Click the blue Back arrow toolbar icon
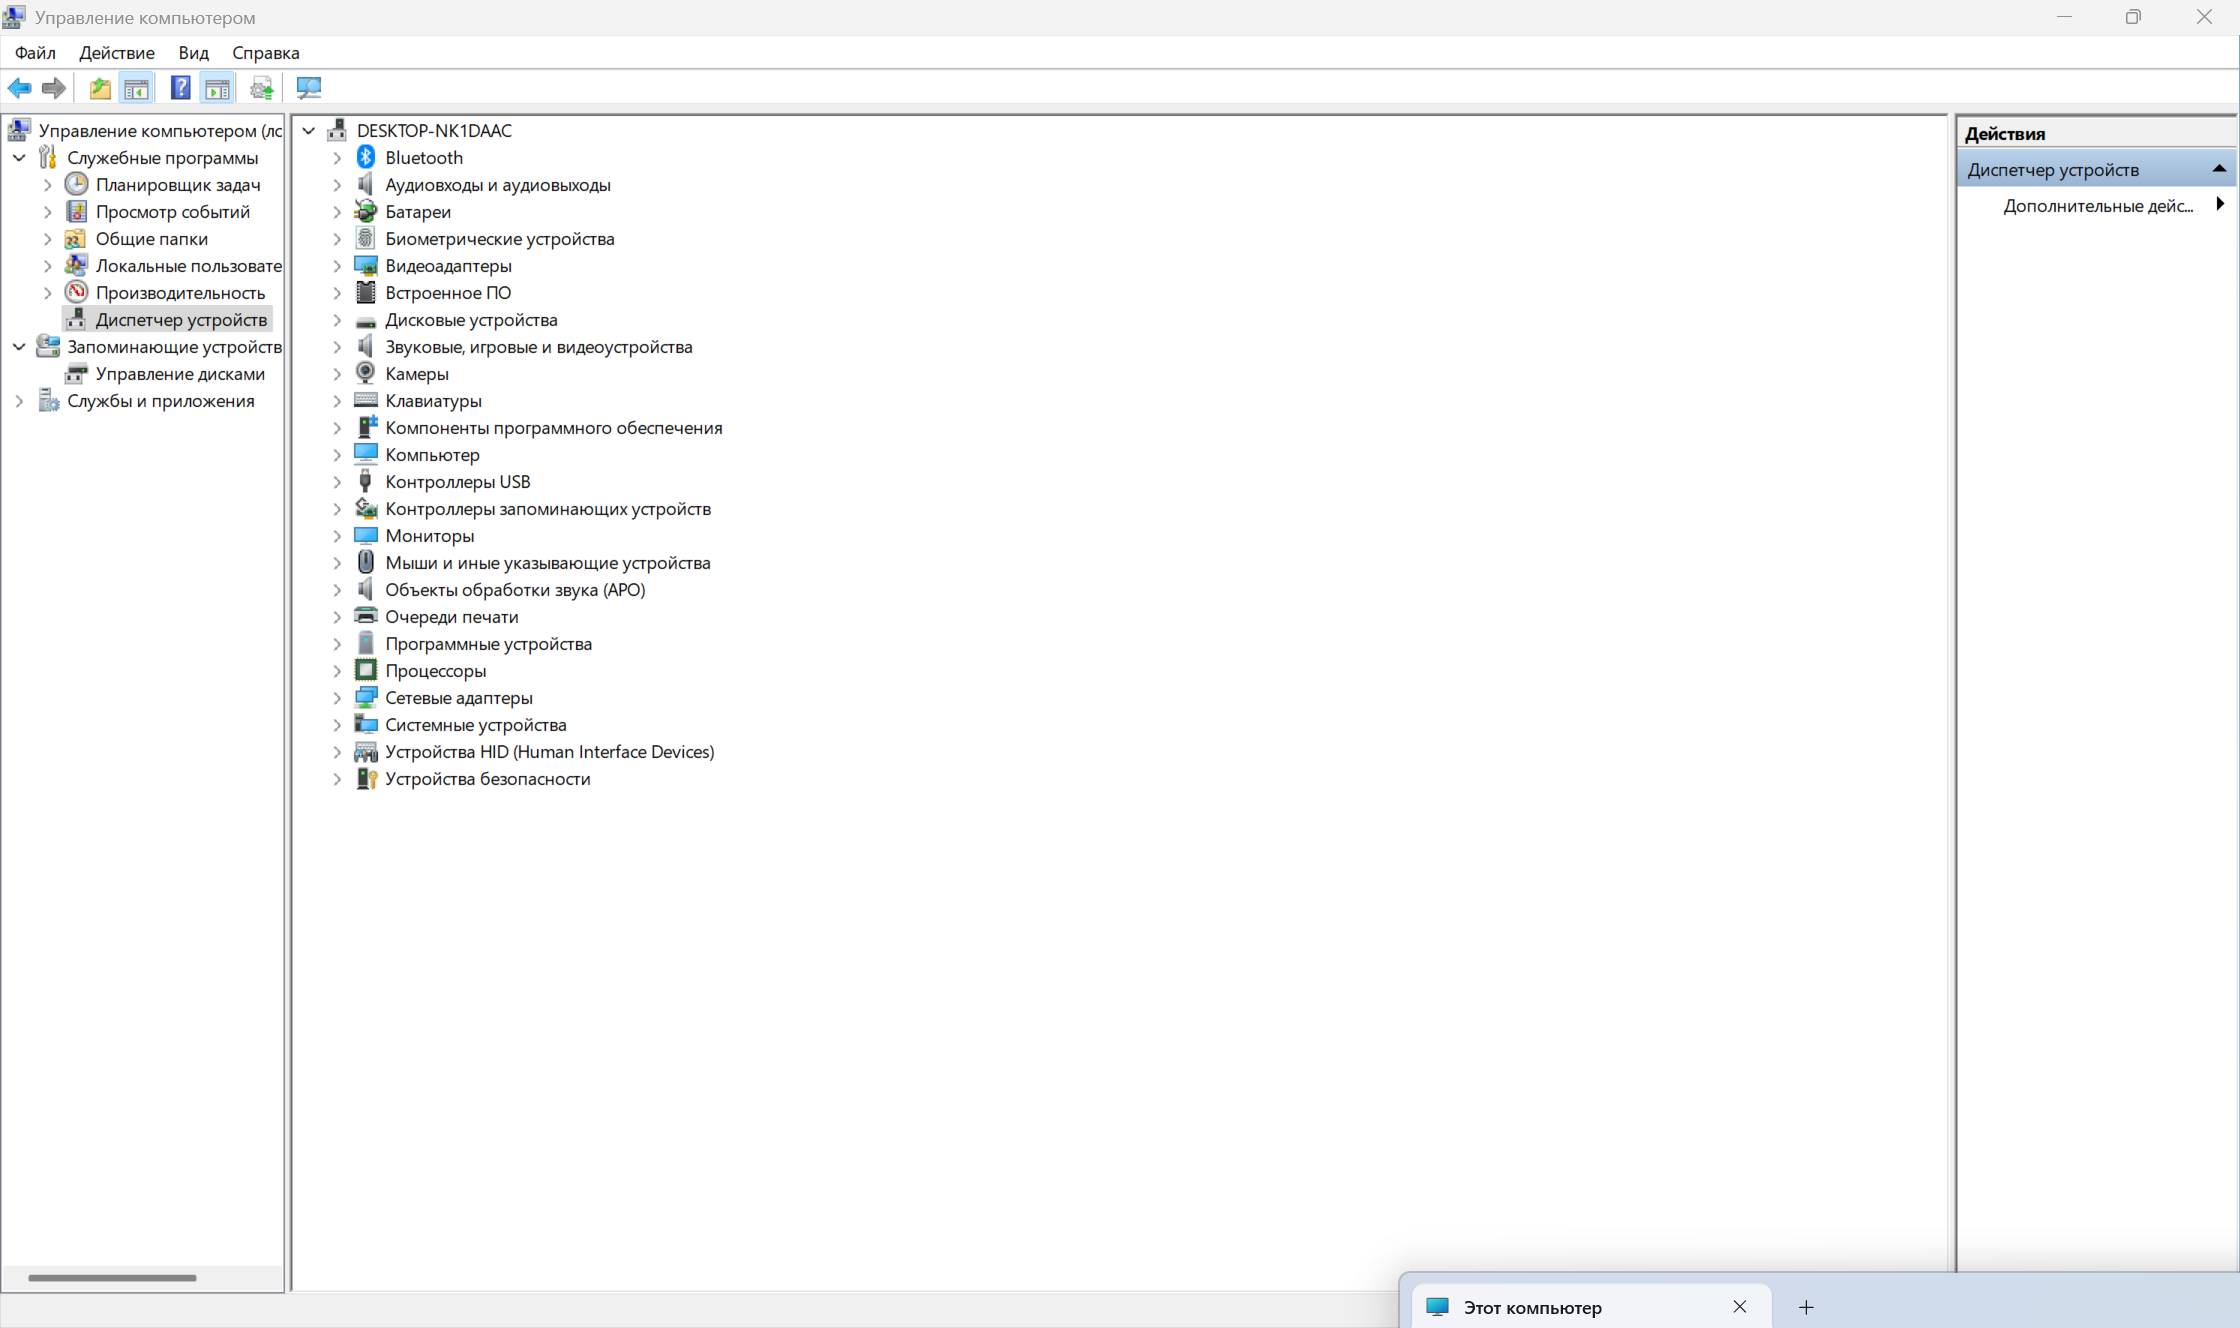 click(x=19, y=88)
